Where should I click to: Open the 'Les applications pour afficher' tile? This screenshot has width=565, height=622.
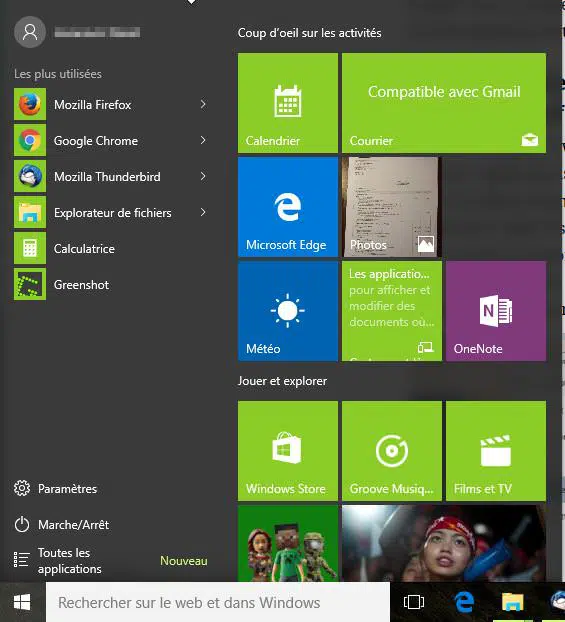(x=392, y=311)
